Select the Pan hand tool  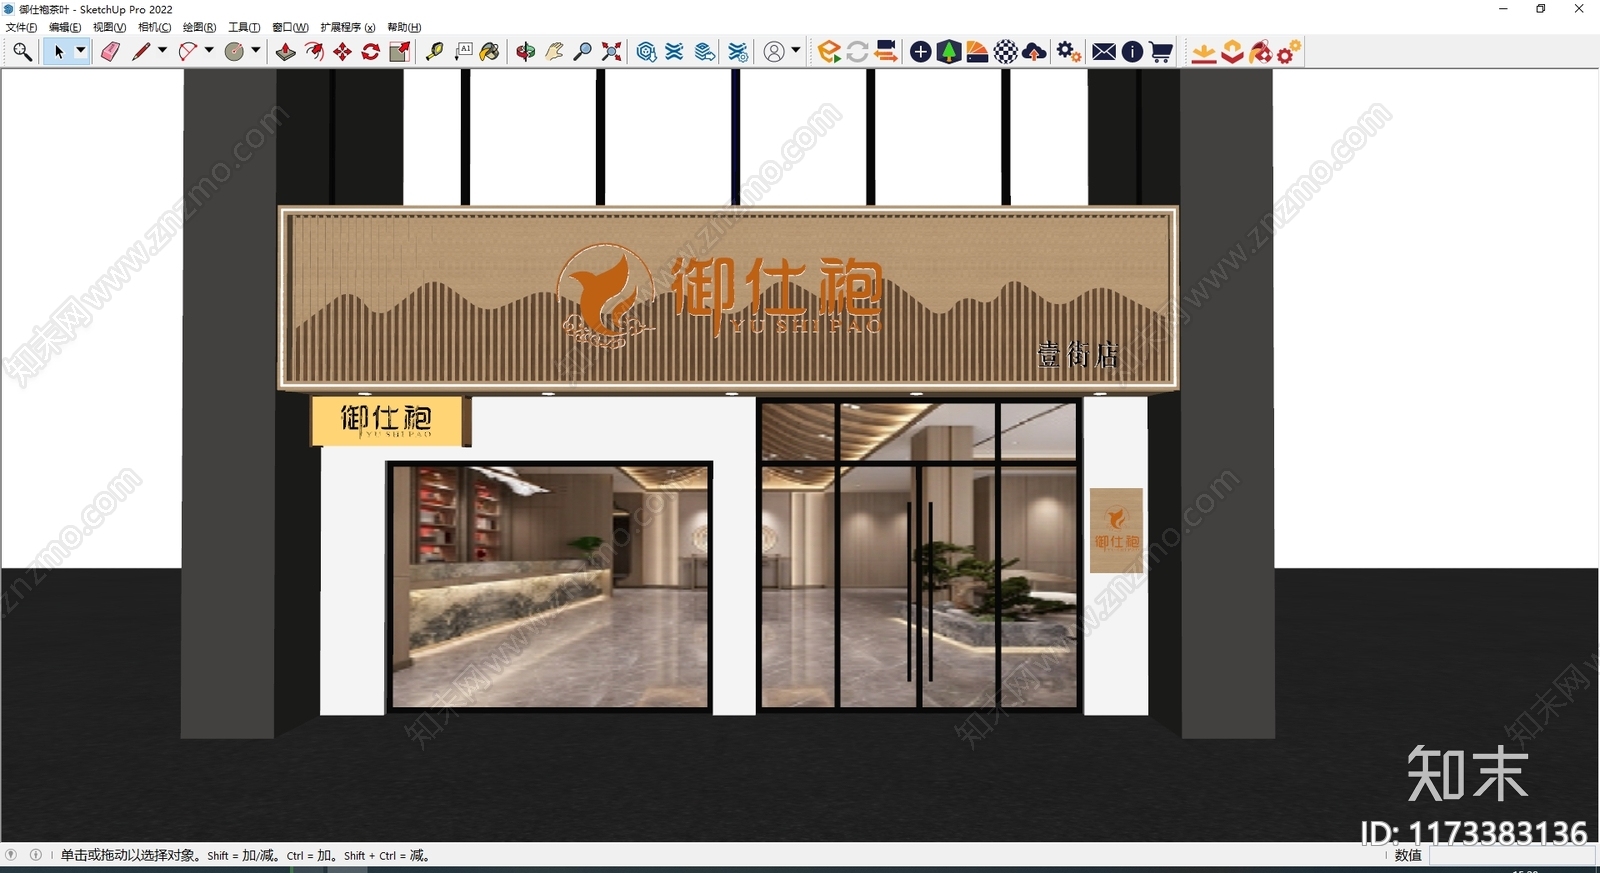554,52
